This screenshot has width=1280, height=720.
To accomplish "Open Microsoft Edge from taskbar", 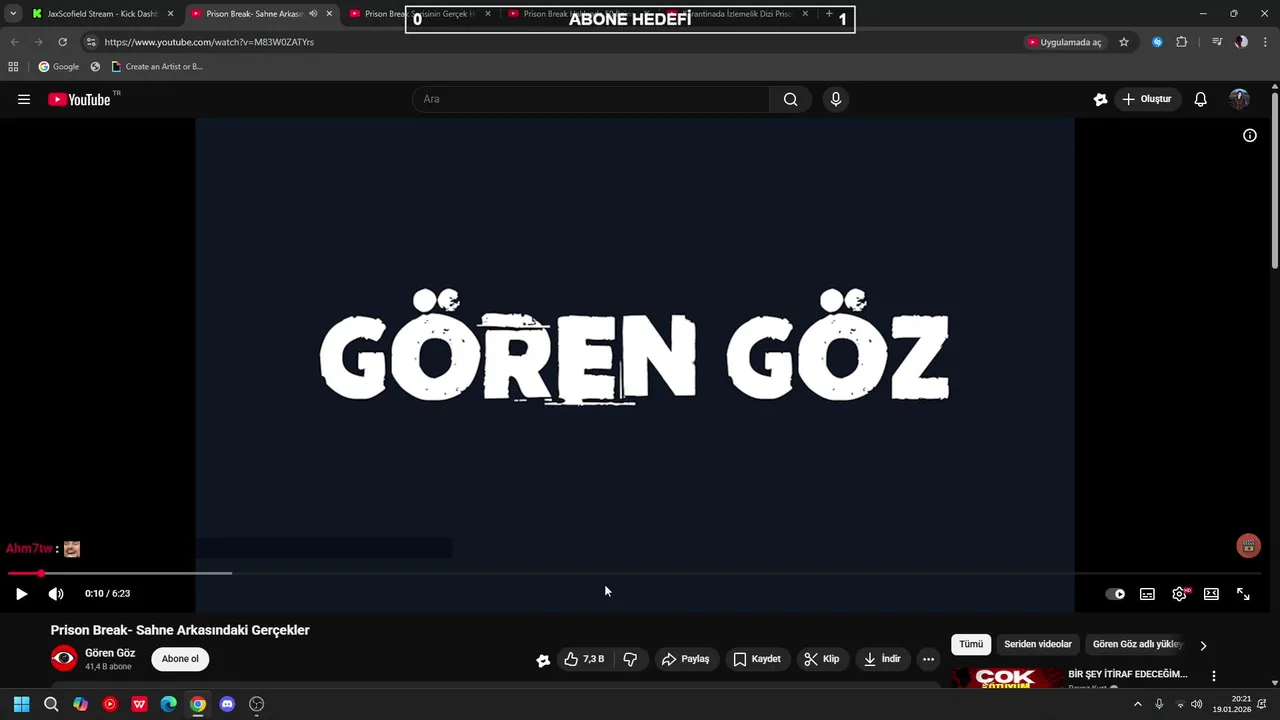I will (x=168, y=704).
